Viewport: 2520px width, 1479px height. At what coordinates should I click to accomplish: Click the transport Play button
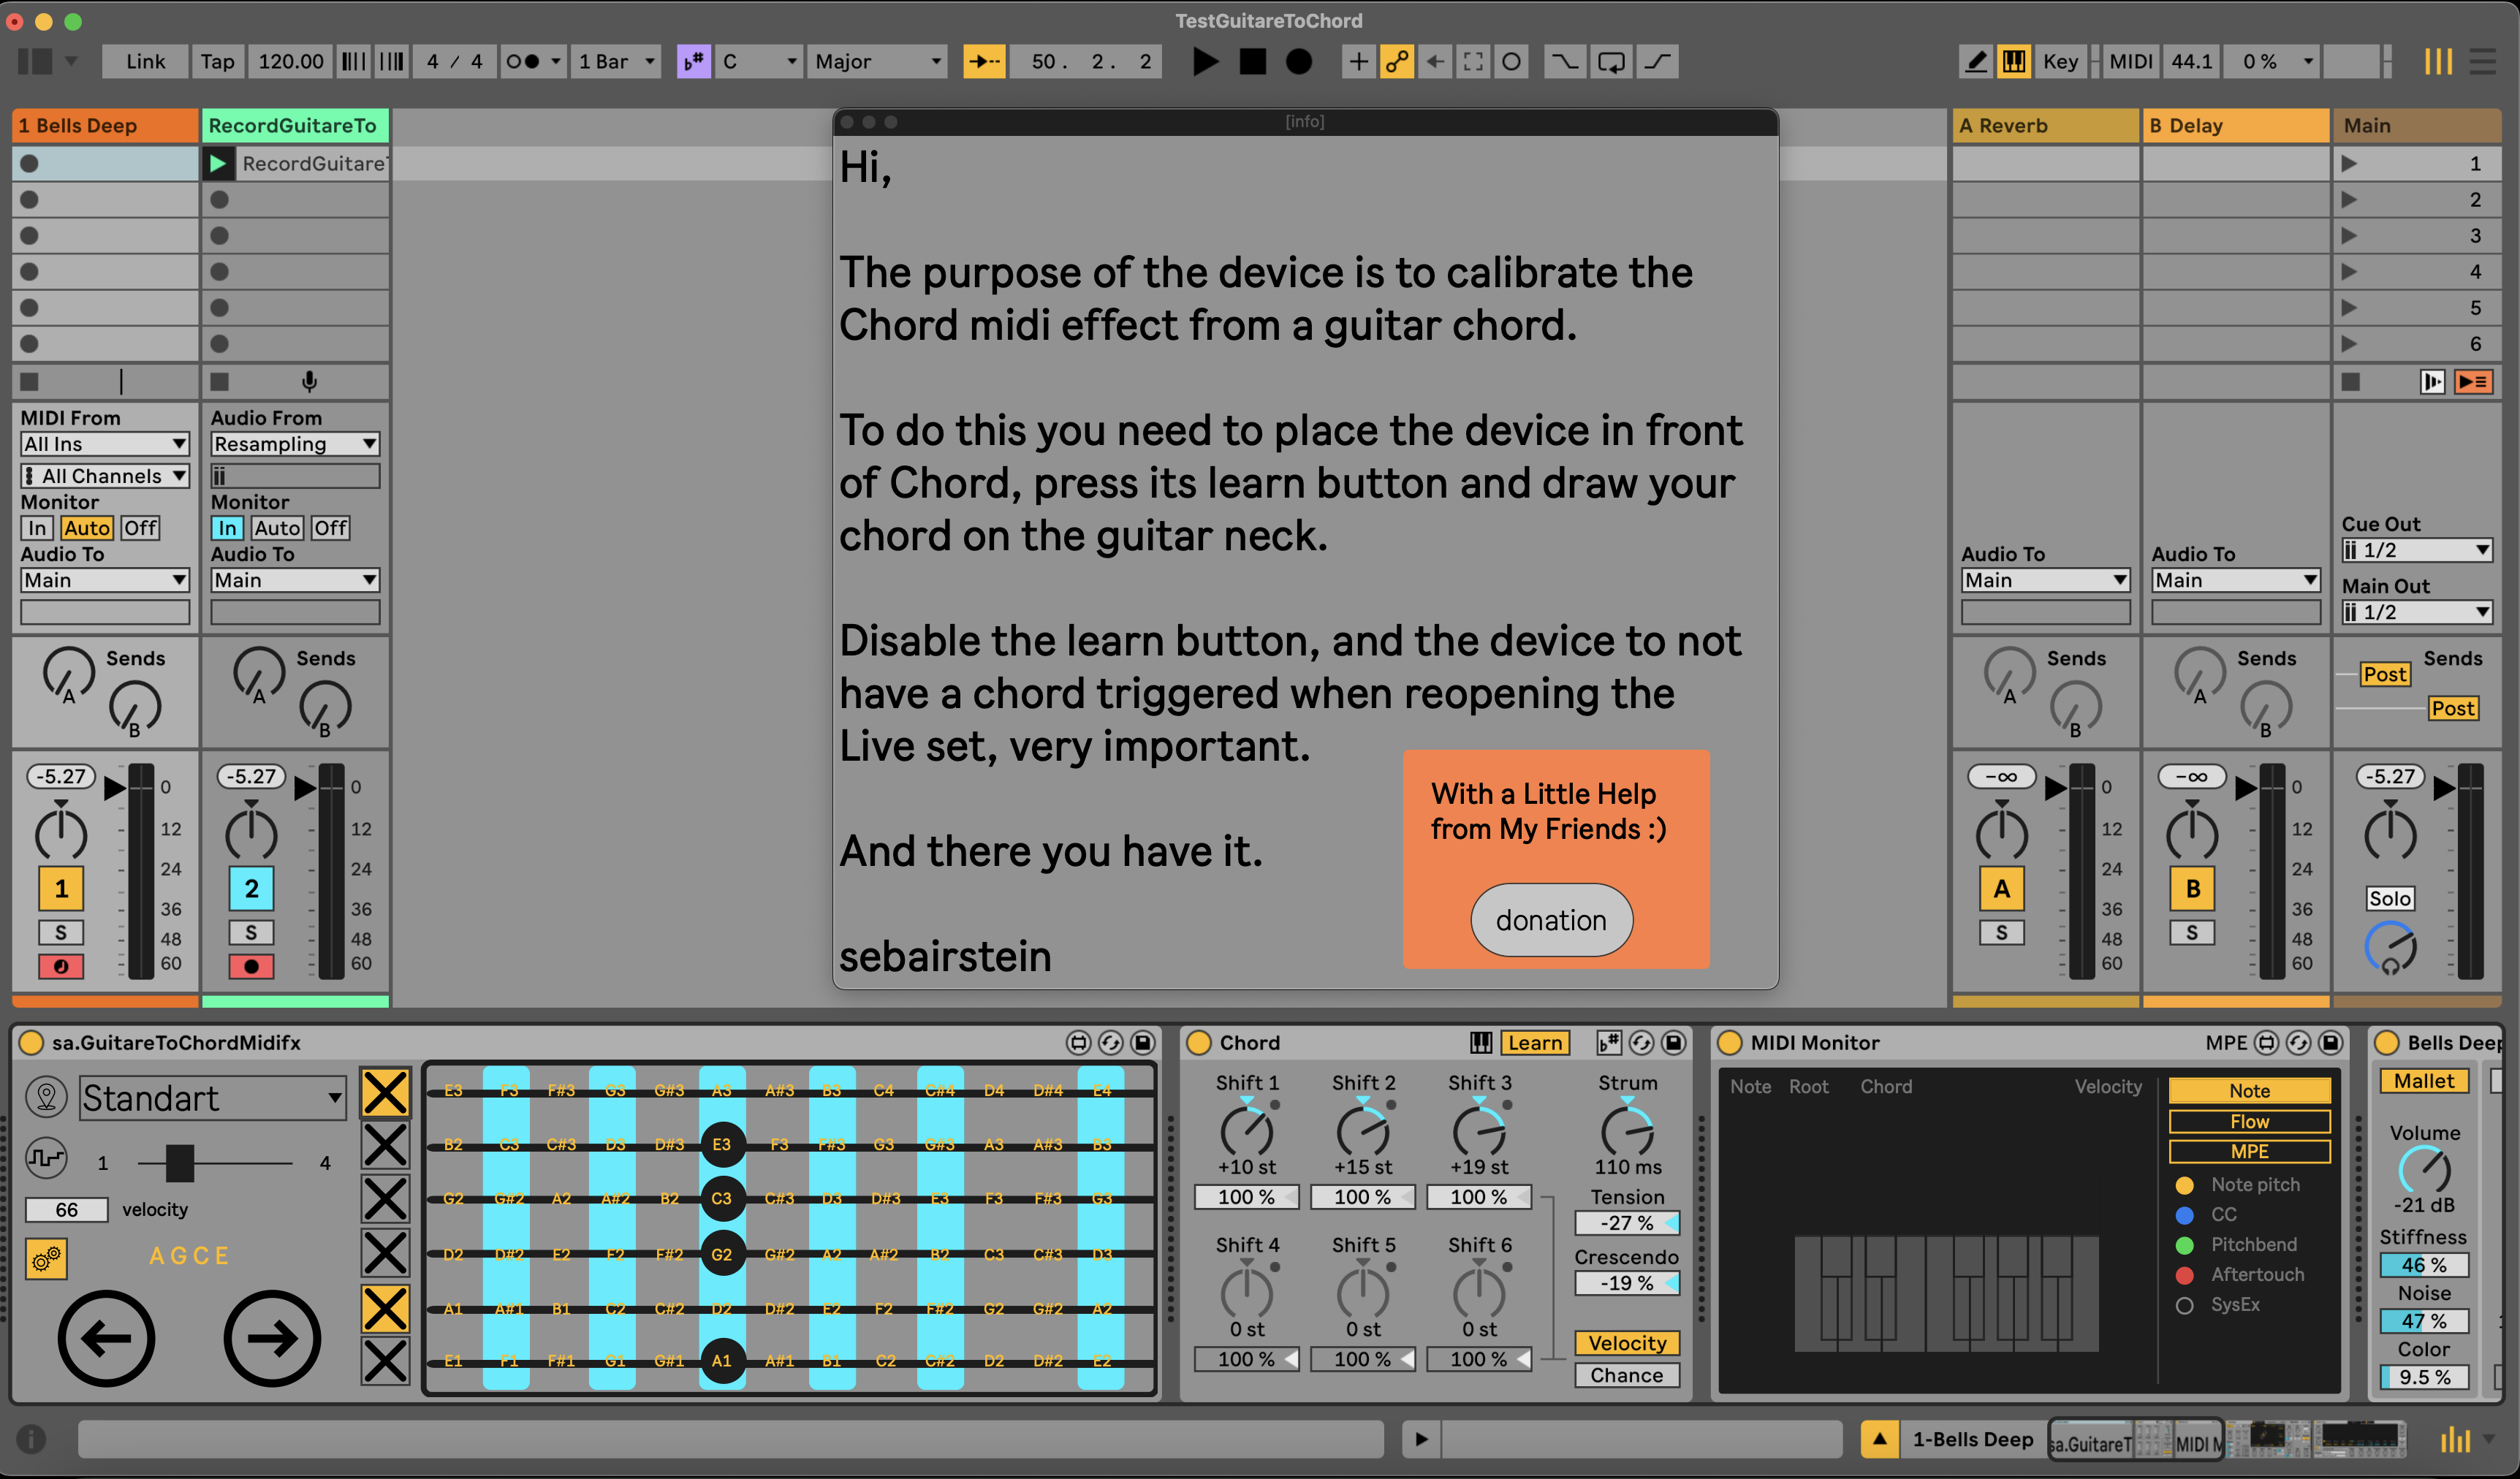[x=1205, y=62]
